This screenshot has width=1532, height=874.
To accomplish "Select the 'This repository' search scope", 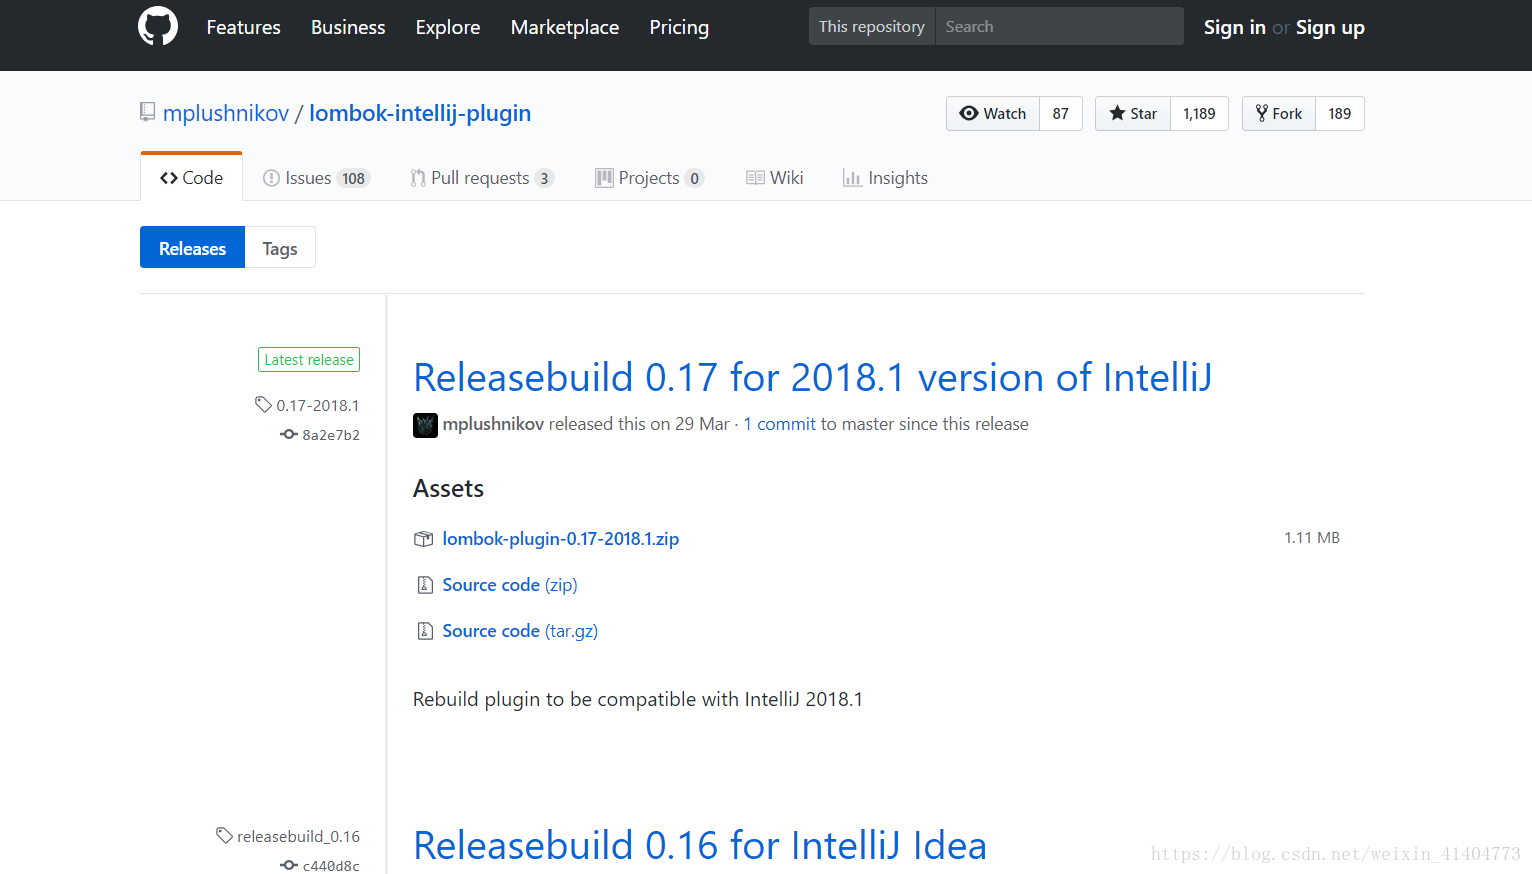I will coord(871,26).
